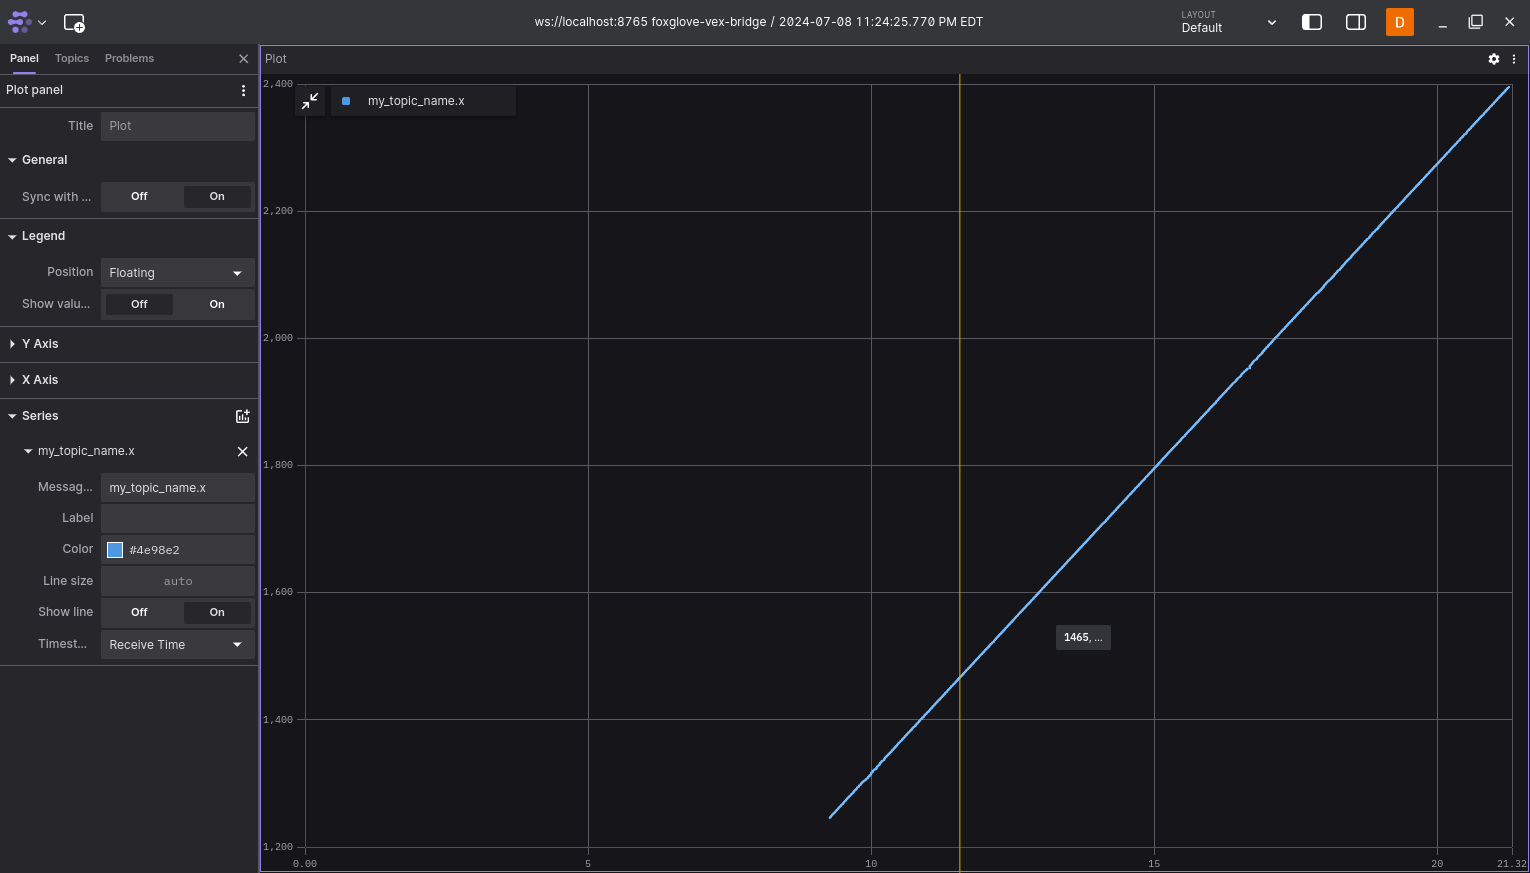Click the Foxglove app logo menu

(x=25, y=22)
